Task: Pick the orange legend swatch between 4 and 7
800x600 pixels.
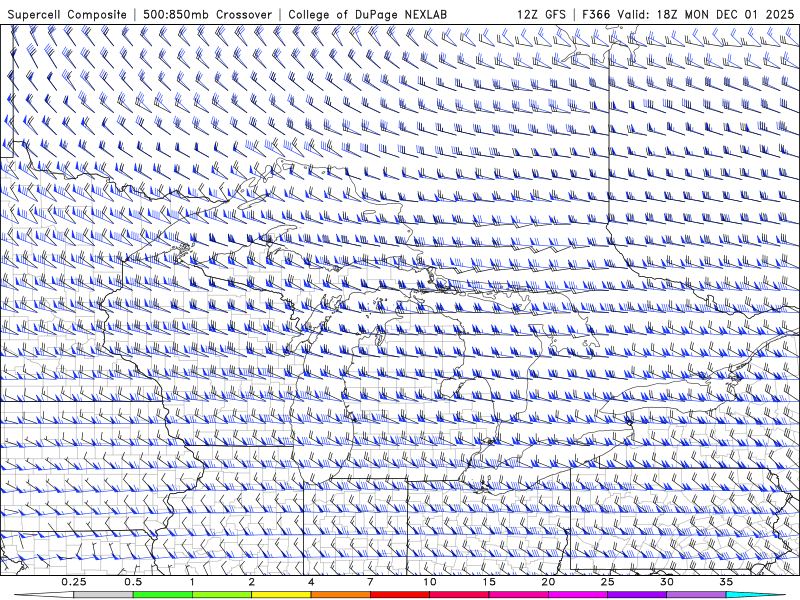Action: point(340,595)
